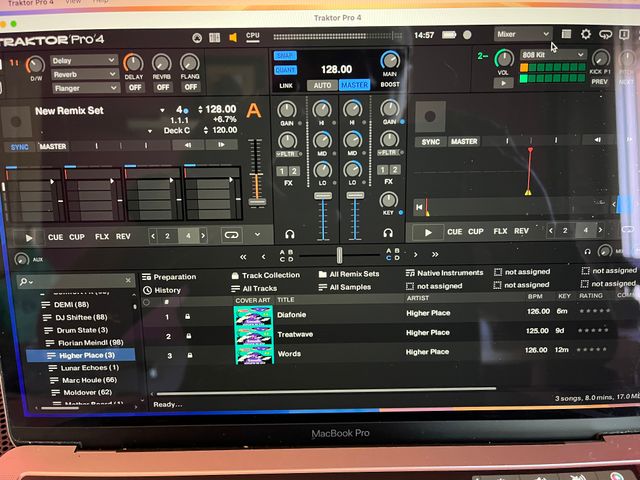
Task: Open the All Remix Sets folder
Action: coord(349,274)
